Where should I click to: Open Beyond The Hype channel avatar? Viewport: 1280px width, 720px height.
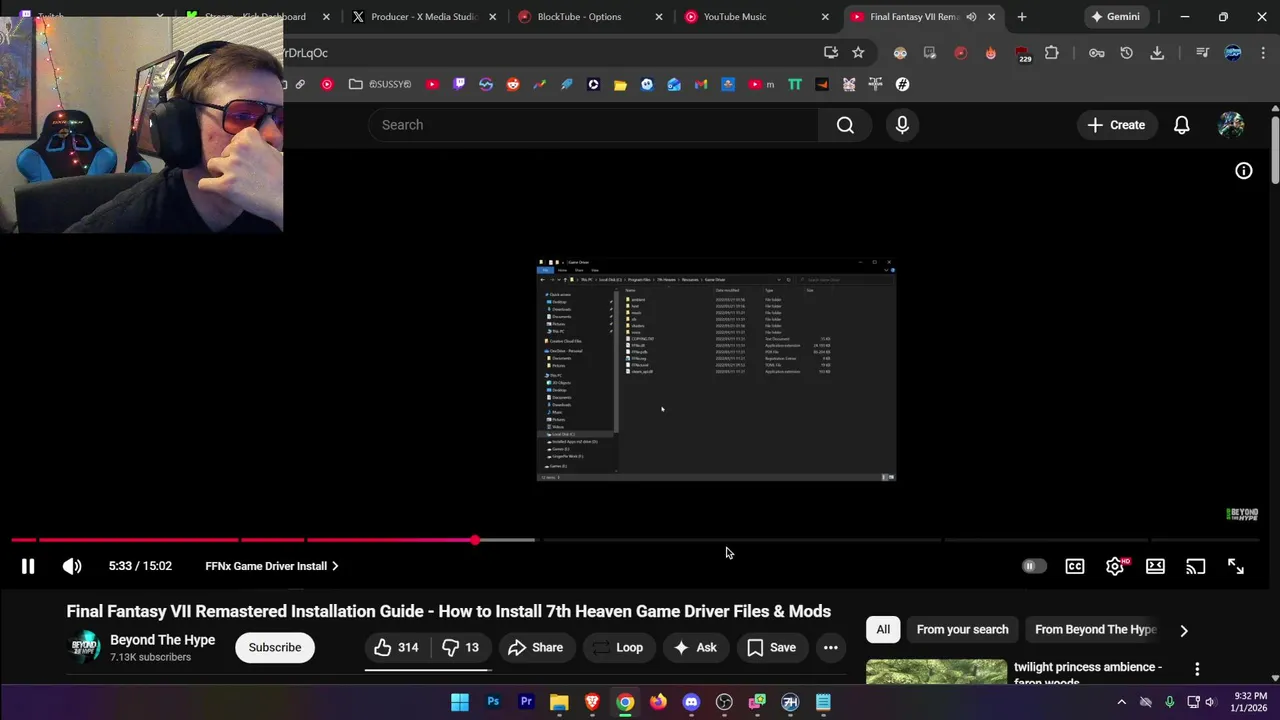[85, 647]
